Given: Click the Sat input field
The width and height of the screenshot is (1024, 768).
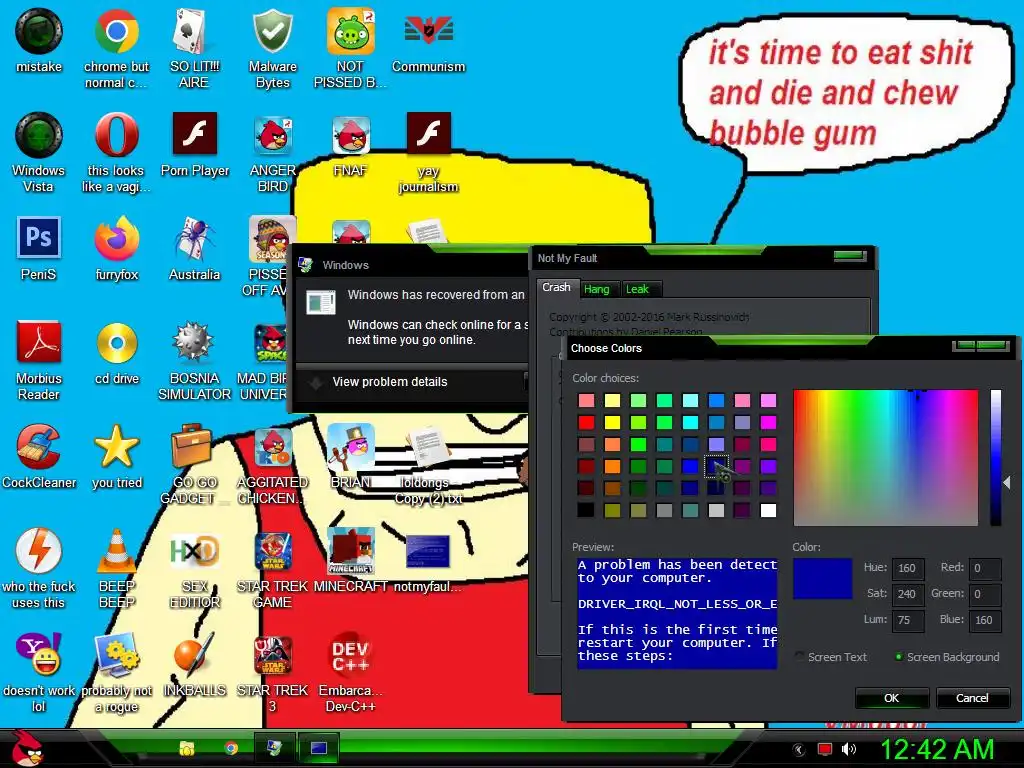Looking at the screenshot, I should click(907, 594).
